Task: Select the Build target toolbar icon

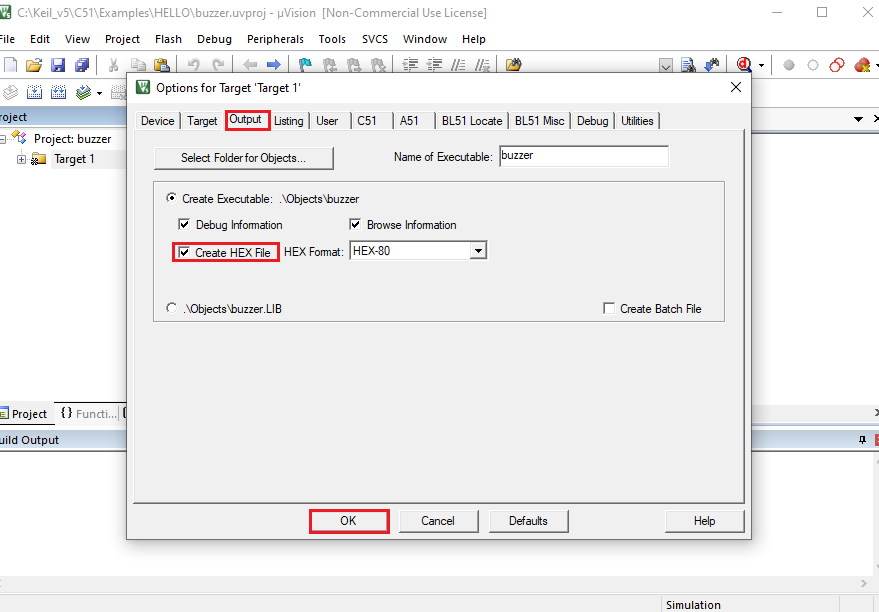Action: [x=33, y=91]
